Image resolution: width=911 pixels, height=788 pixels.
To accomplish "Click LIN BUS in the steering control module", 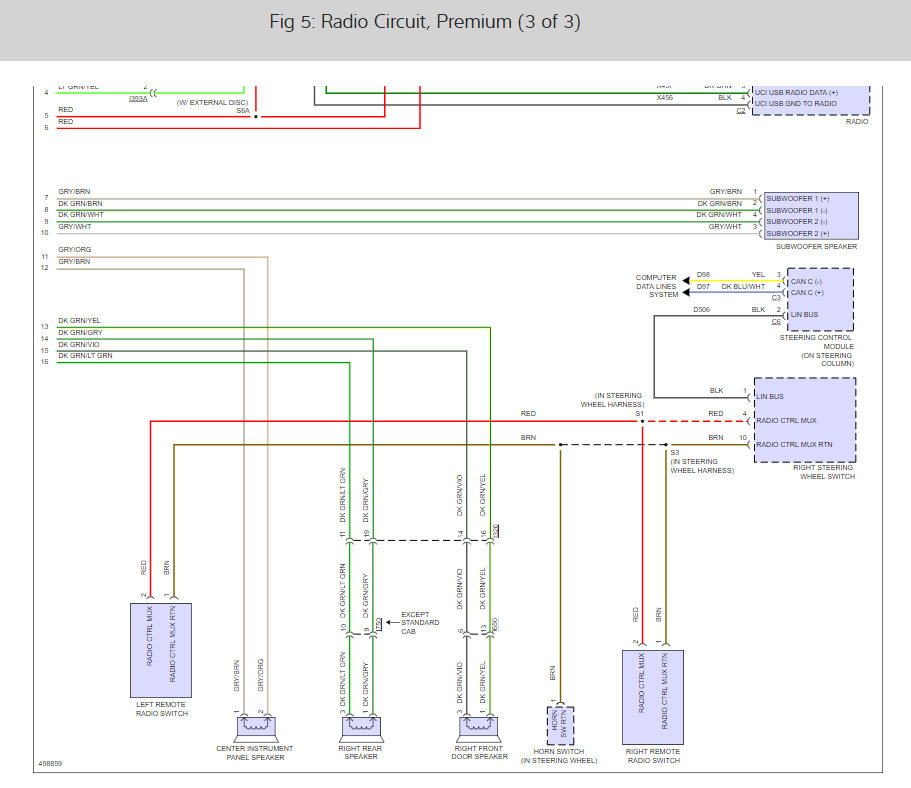I will 804,314.
